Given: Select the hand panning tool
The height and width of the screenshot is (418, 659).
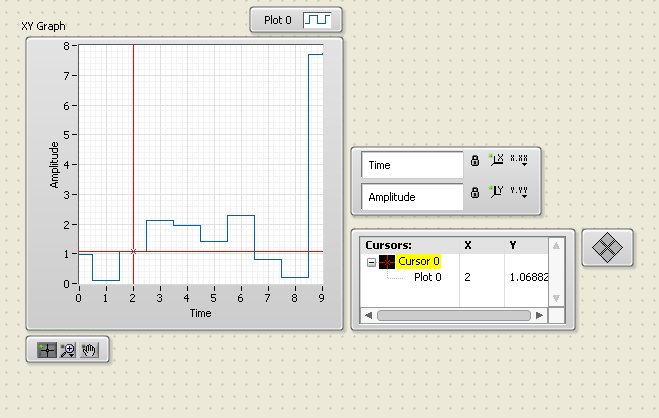Looking at the screenshot, I should 89,350.
